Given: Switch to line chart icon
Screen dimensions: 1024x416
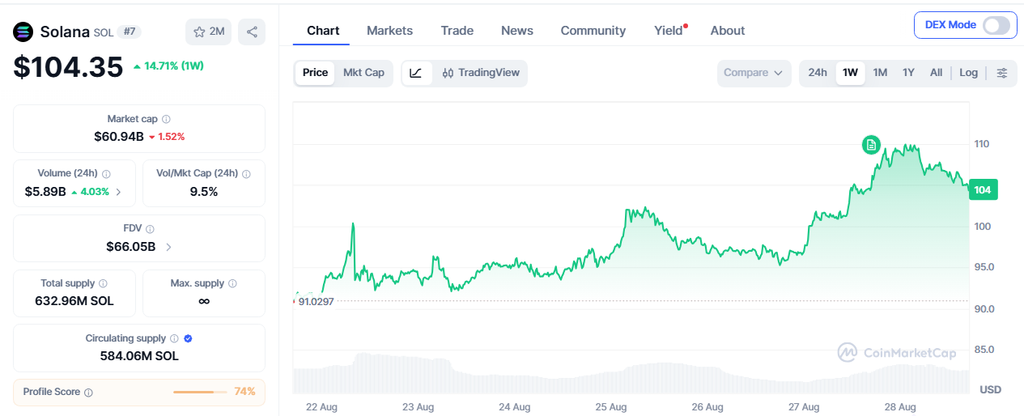Looking at the screenshot, I should (416, 73).
